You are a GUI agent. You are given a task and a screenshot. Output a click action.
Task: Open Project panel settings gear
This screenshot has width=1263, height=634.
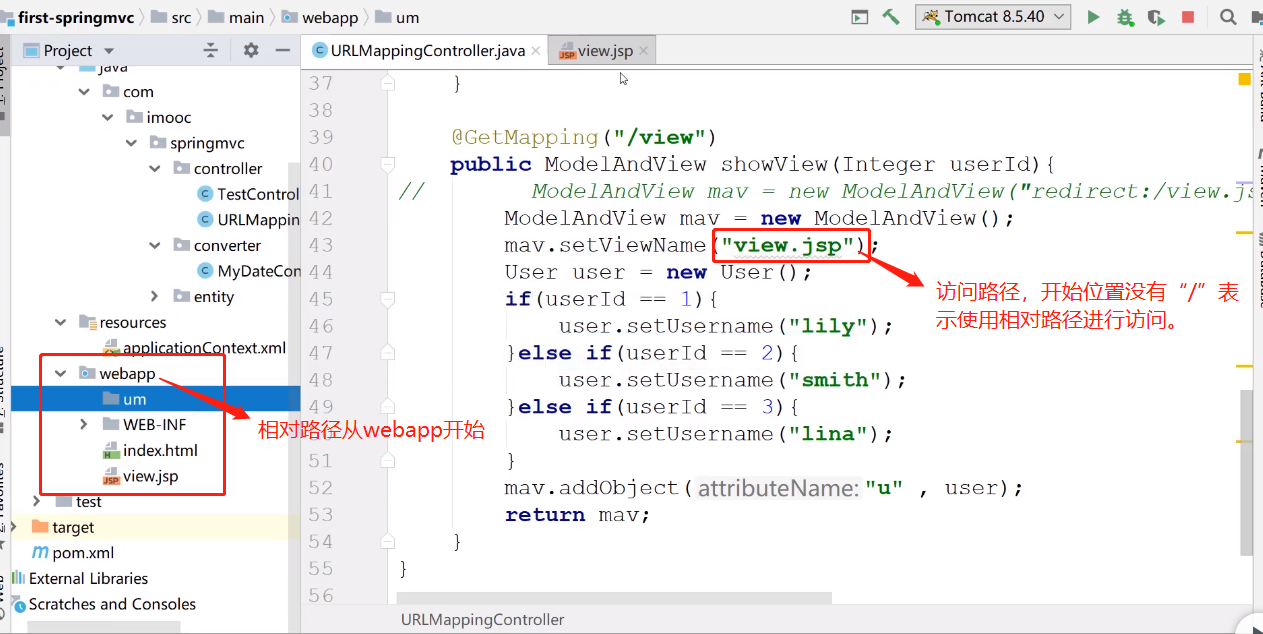pos(251,50)
